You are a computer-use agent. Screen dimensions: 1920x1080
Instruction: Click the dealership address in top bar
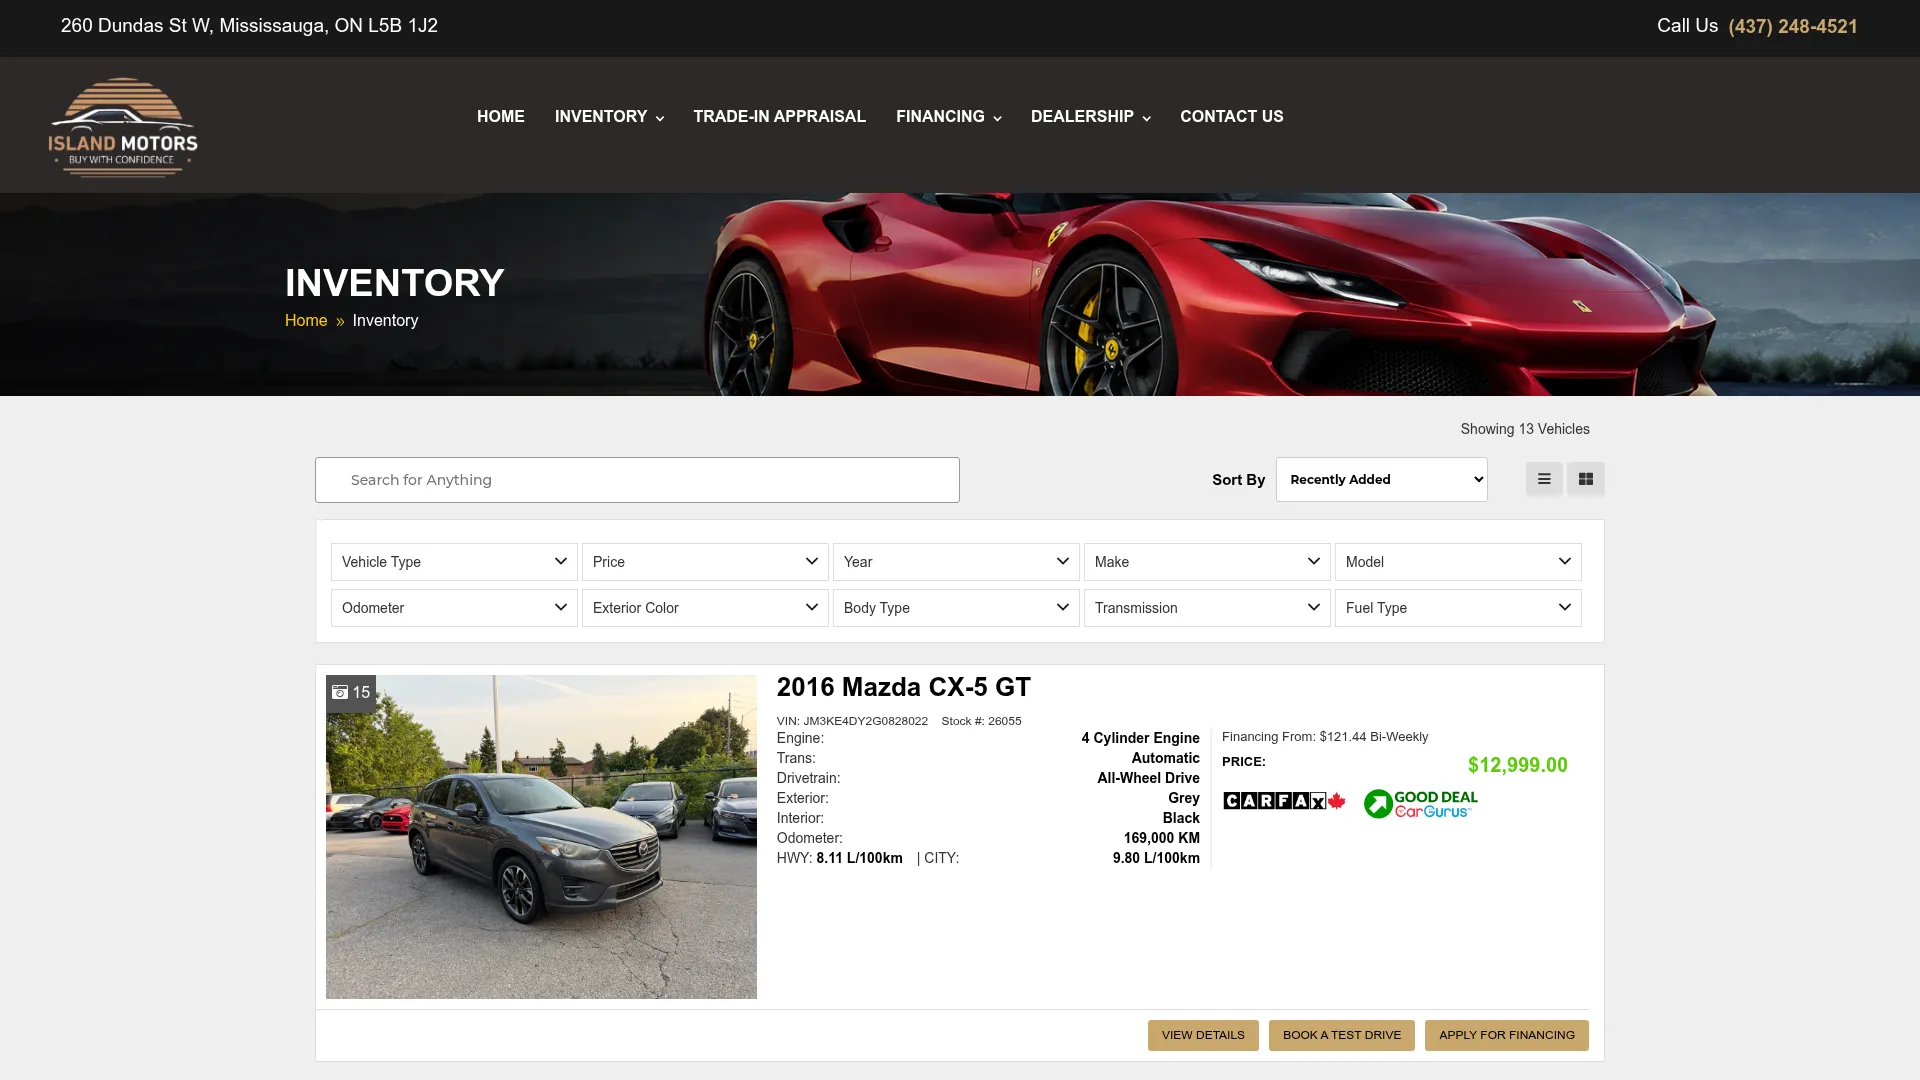click(x=249, y=26)
